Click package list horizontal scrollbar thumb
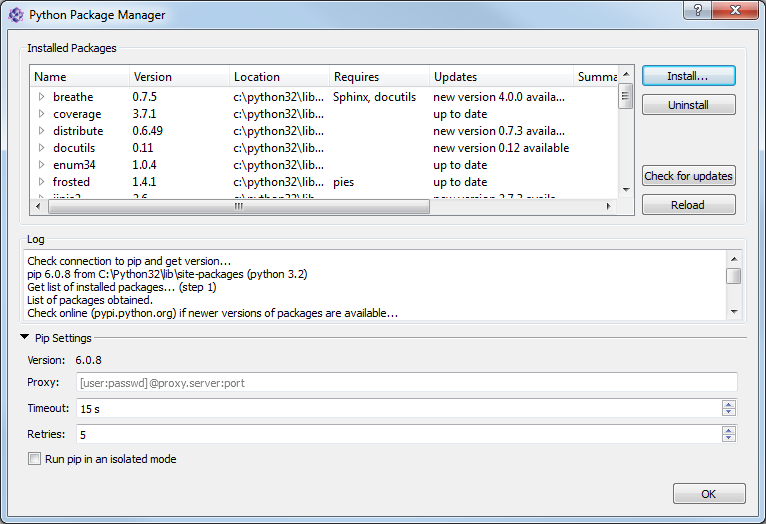The height and width of the screenshot is (524, 766). 239,207
